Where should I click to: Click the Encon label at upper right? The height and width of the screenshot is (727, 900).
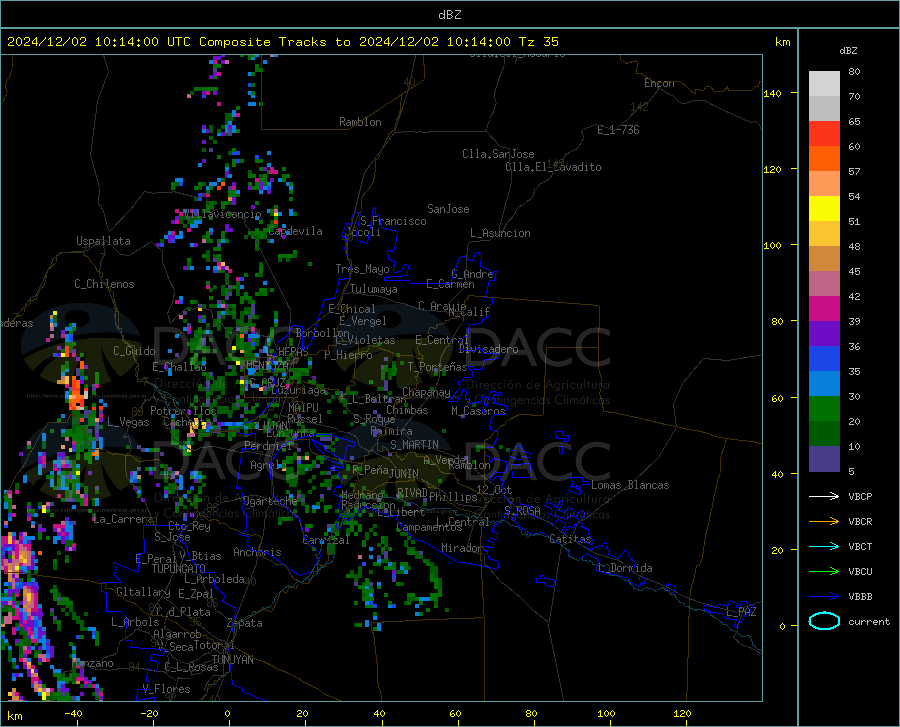pos(659,83)
